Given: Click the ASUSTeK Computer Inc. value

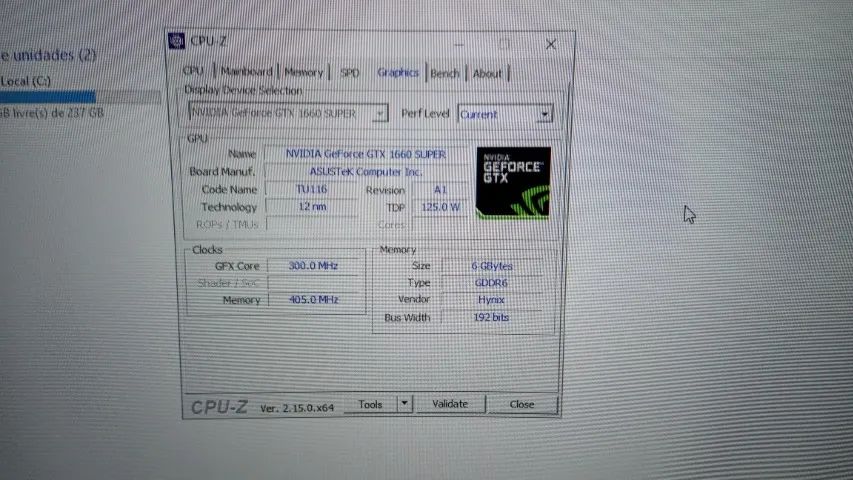Looking at the screenshot, I should pos(366,171).
